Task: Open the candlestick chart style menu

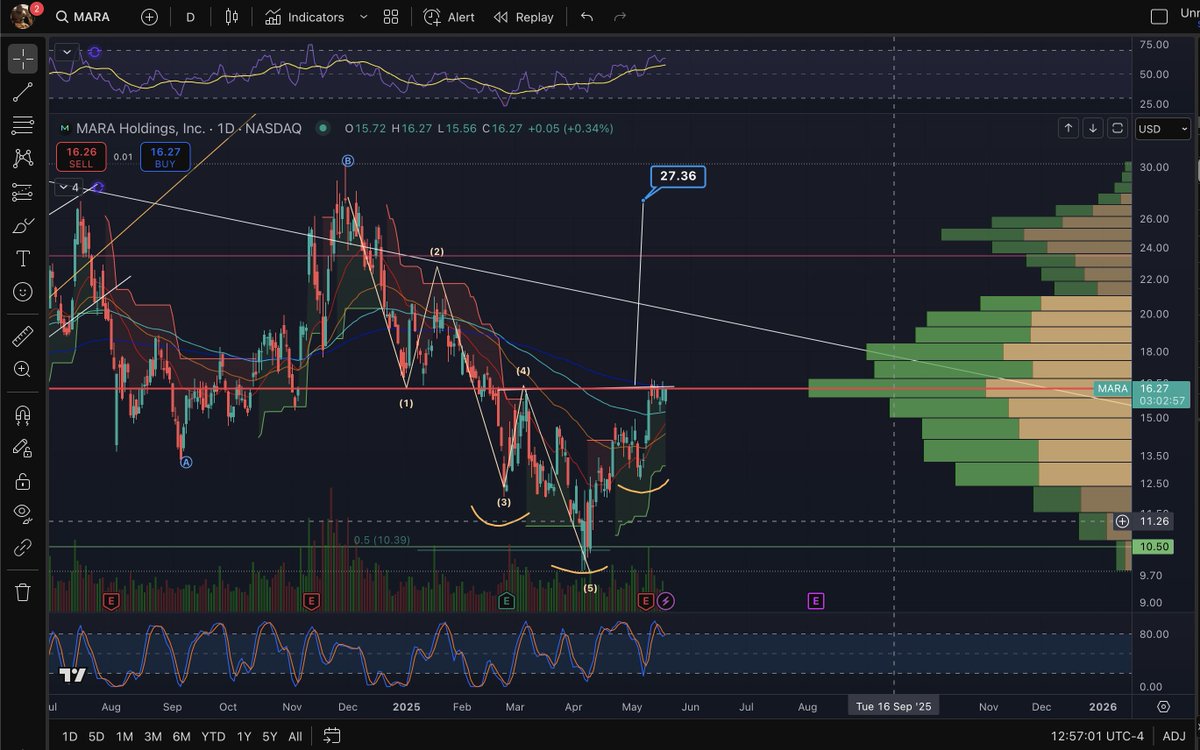Action: coord(232,17)
